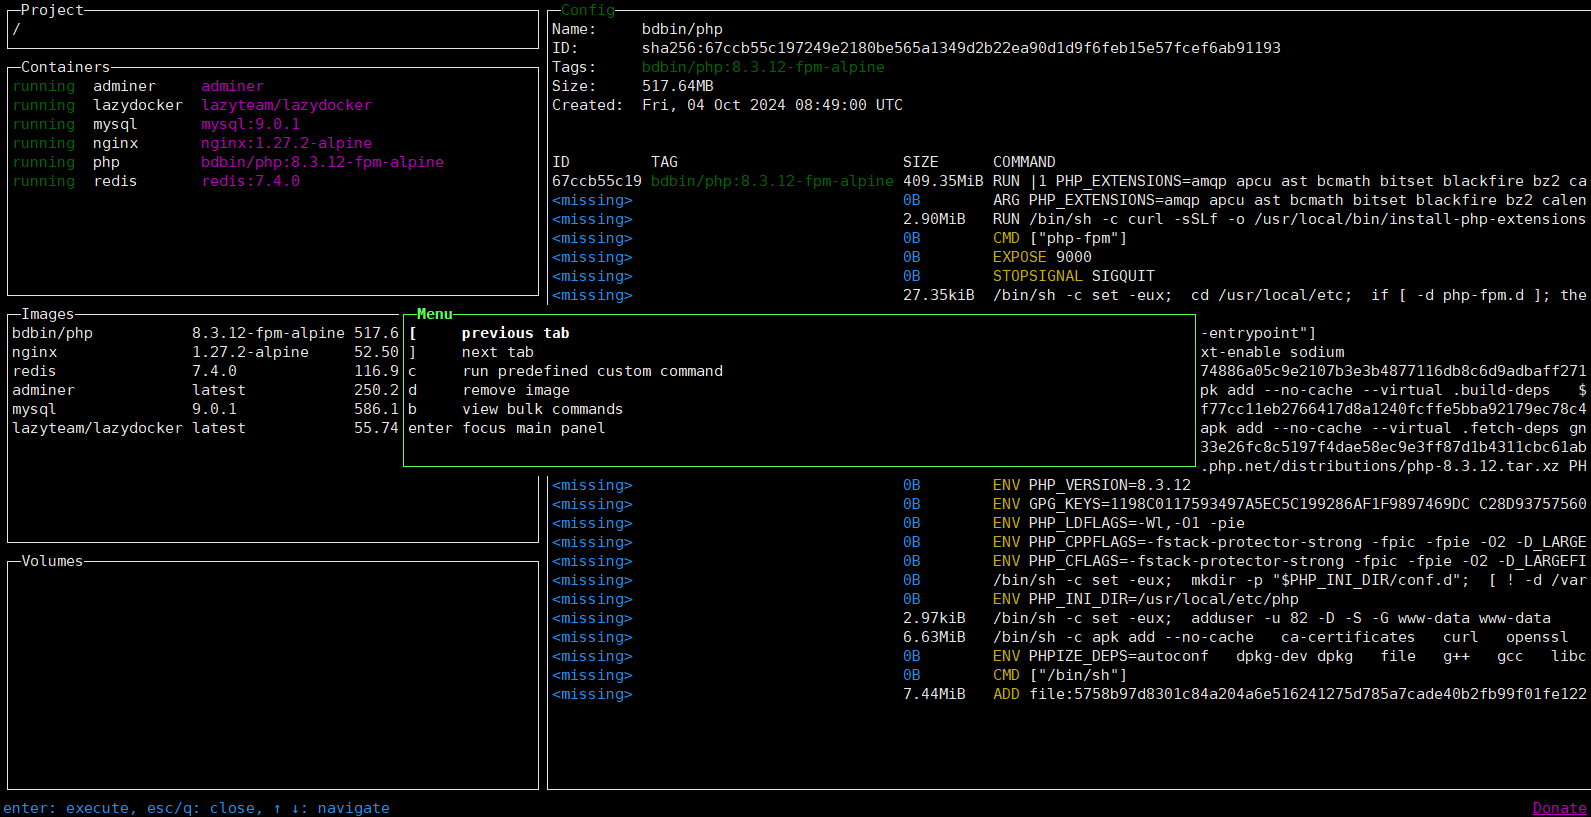1591x817 pixels.
Task: Open the Donate link
Action: (x=1559, y=808)
